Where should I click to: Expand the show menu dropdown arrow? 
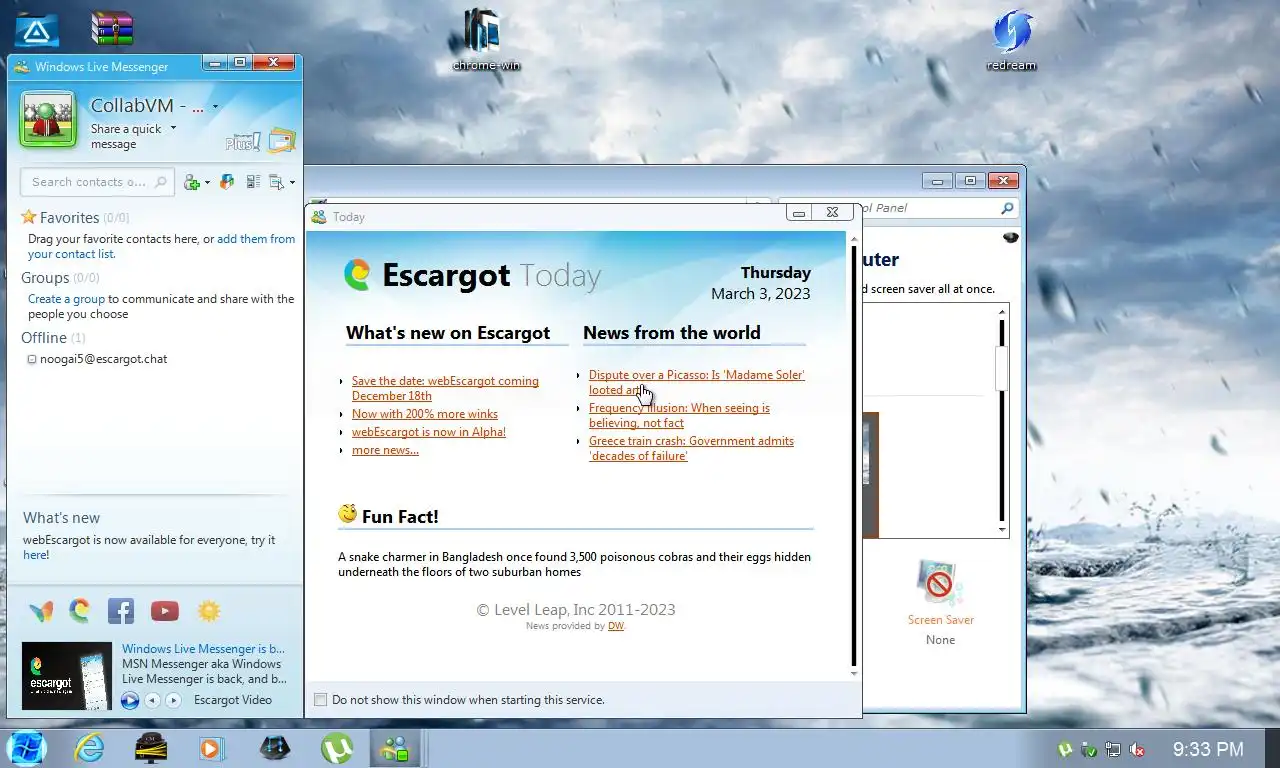click(292, 183)
